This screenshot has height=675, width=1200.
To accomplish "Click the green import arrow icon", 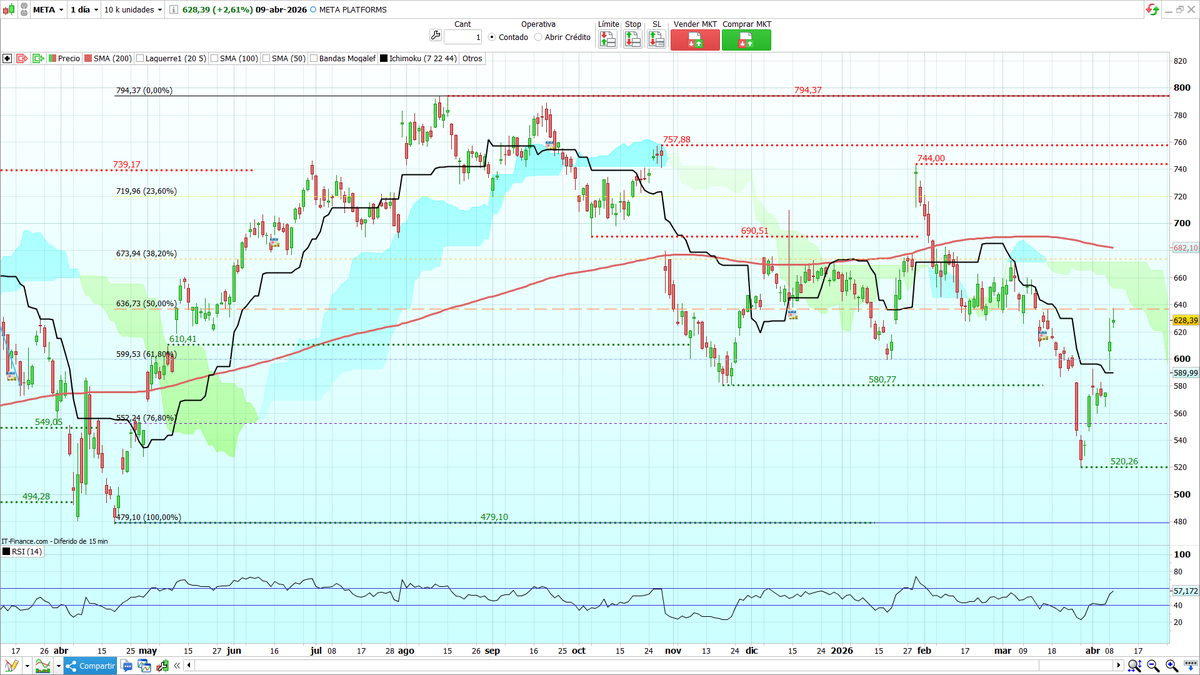I will click(x=37, y=58).
